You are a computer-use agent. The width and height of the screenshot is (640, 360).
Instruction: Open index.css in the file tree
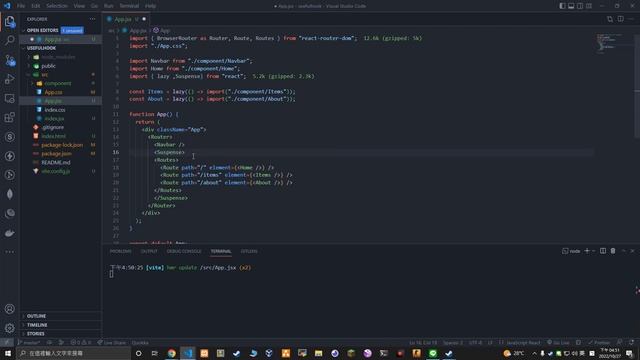point(55,110)
